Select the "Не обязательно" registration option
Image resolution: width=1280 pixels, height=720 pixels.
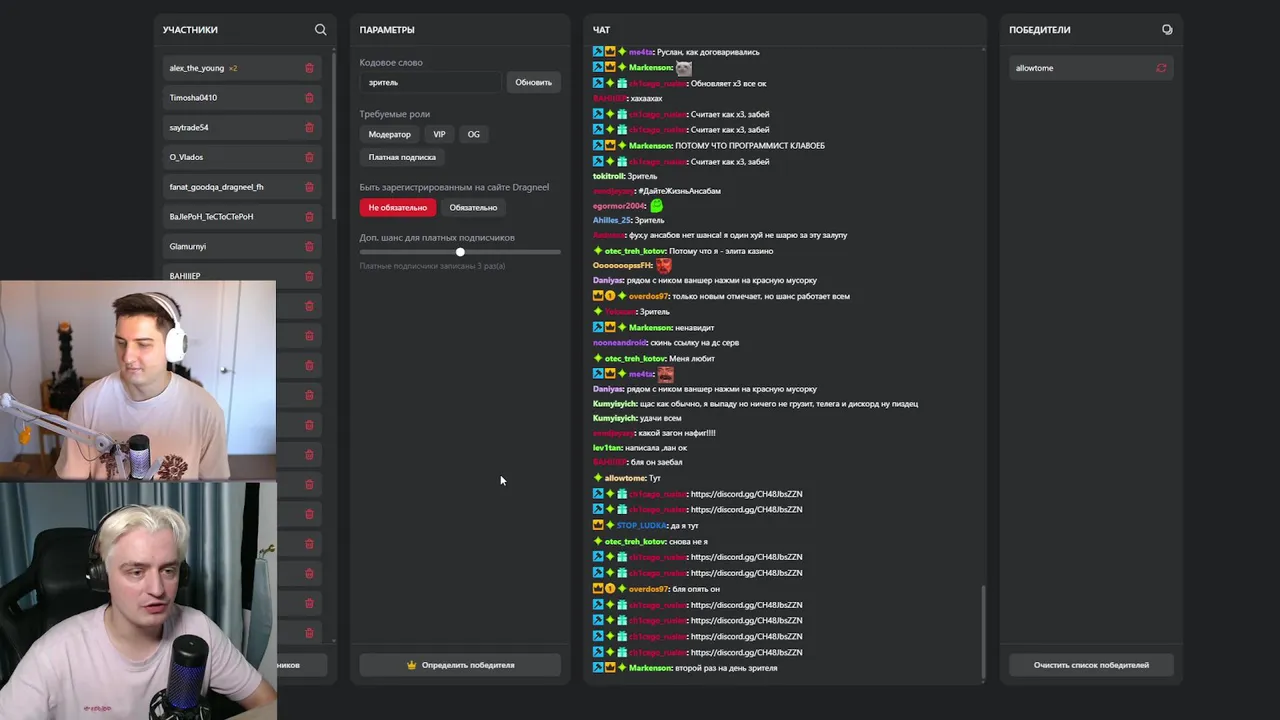[397, 208]
